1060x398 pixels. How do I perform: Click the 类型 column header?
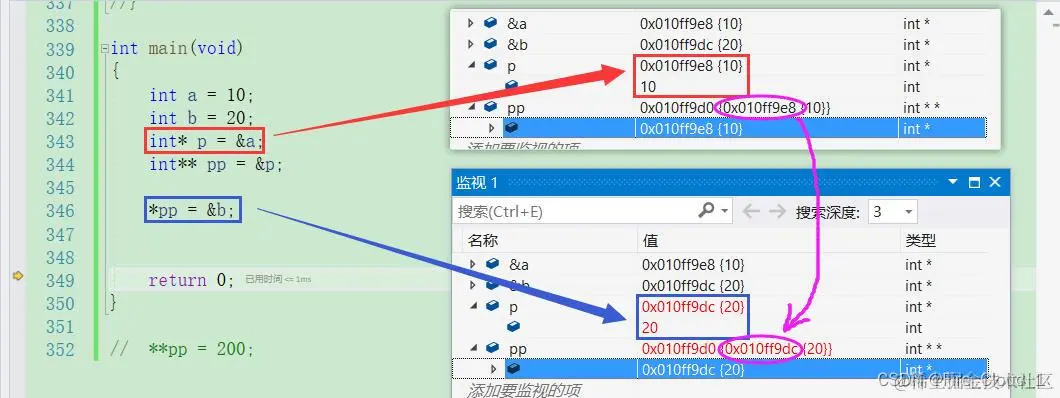coord(920,241)
